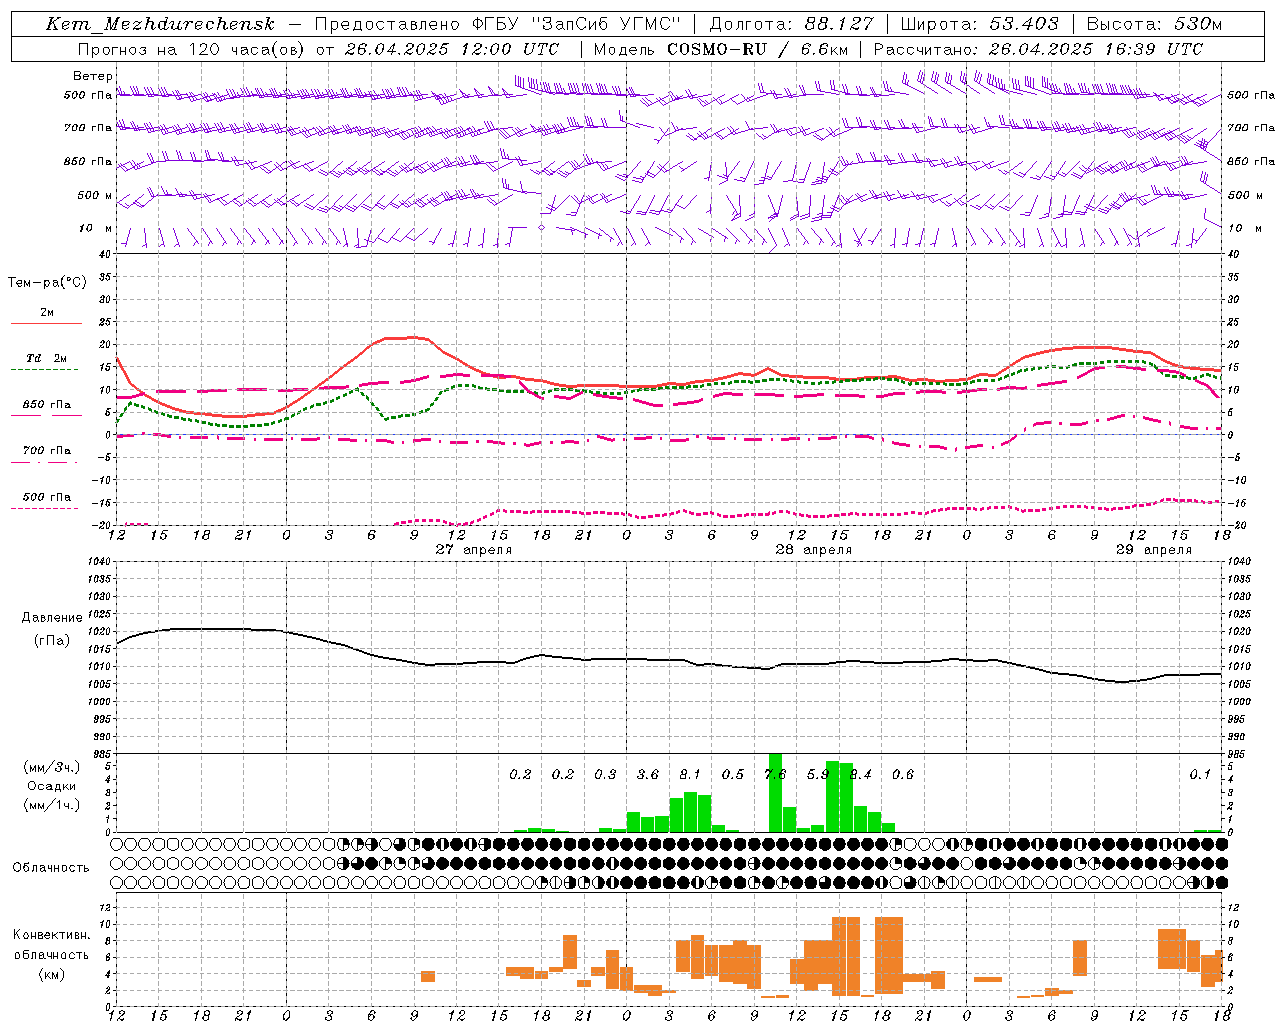Click the tallest green precipitation bar under 7.6
The width and height of the screenshot is (1280, 1024).
(x=775, y=793)
